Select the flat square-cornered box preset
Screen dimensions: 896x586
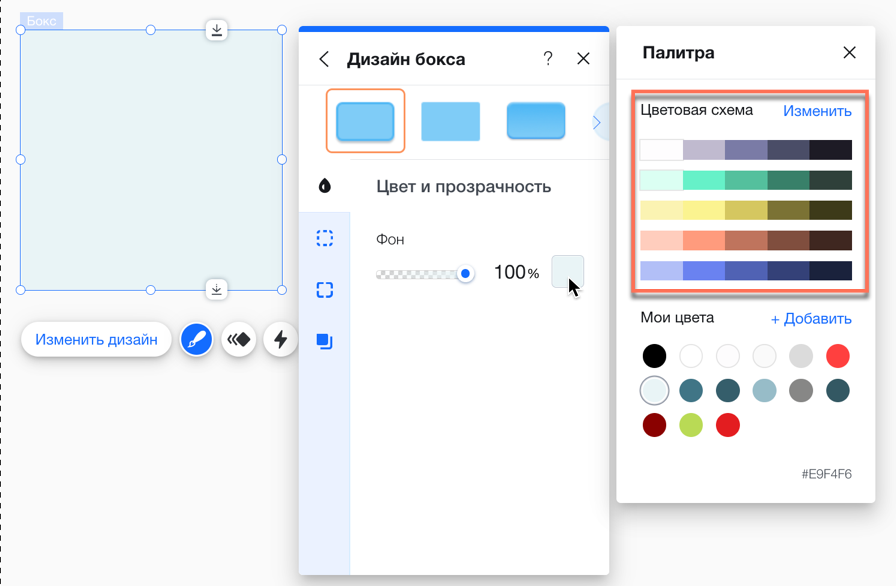pyautogui.click(x=451, y=121)
